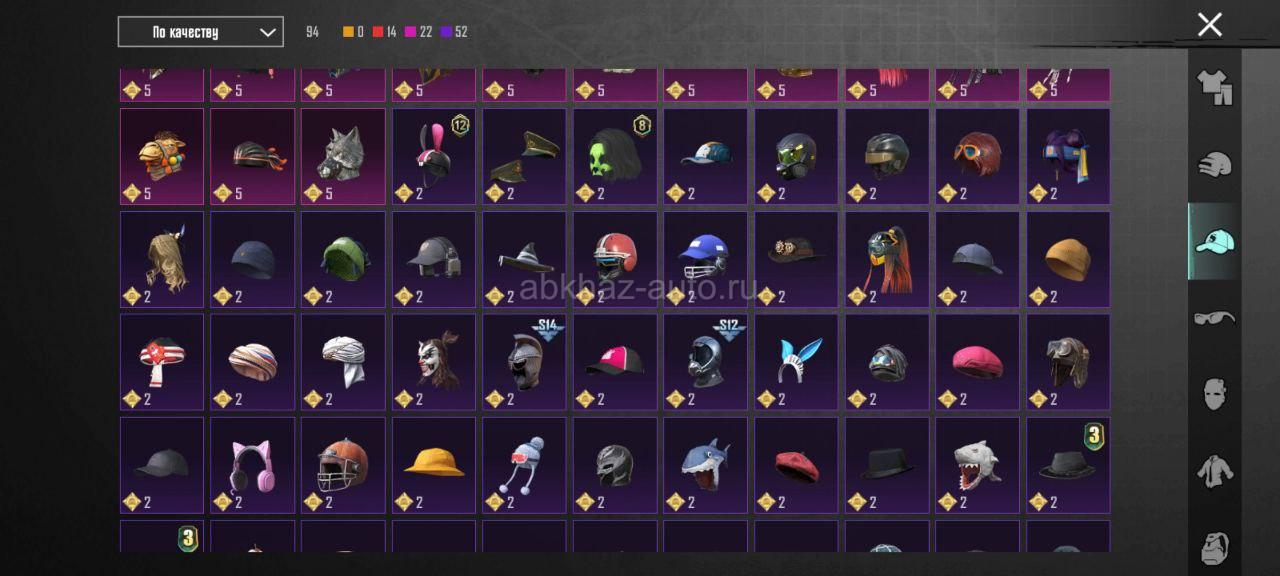The height and width of the screenshot is (576, 1280).
Task: Select the S12 season gas mask helmet
Action: pos(706,362)
